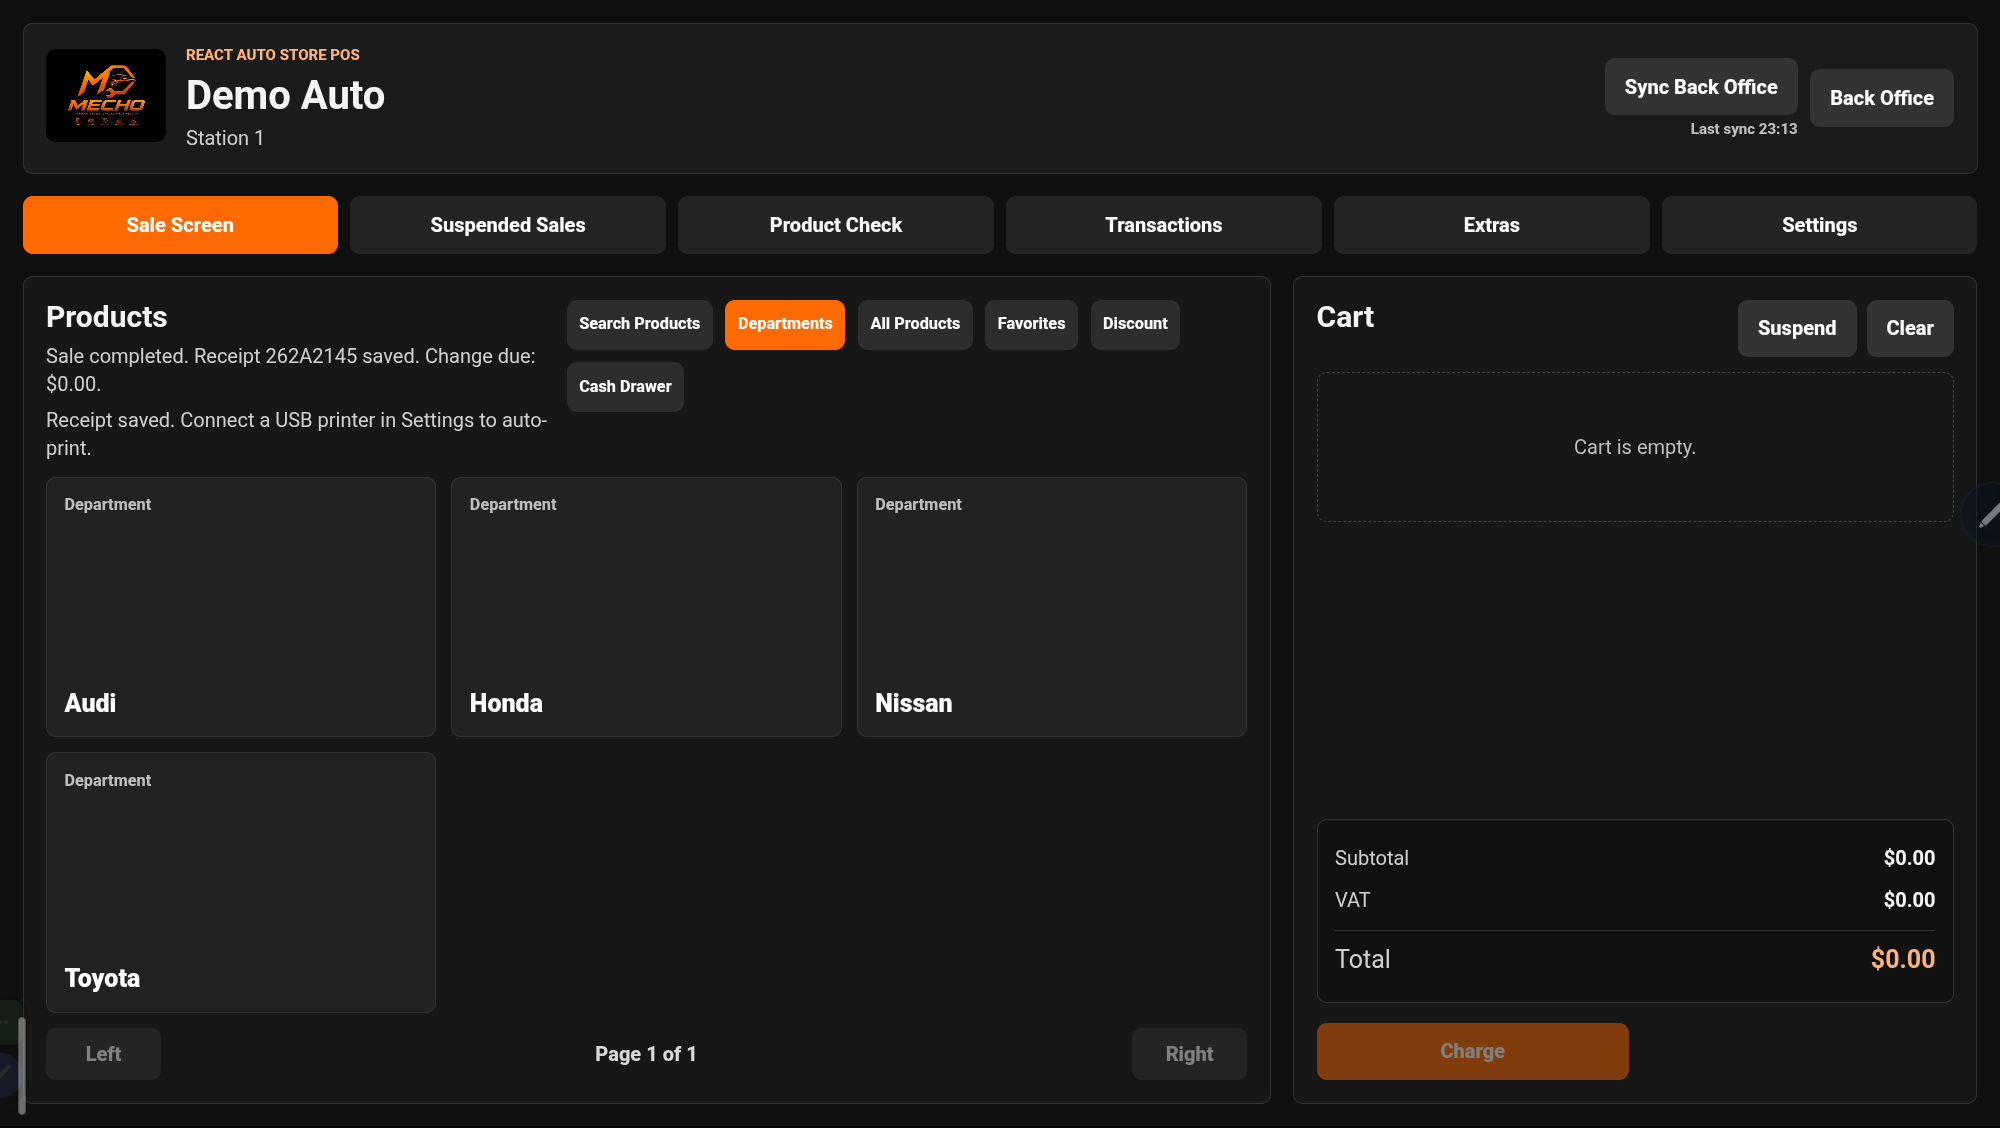The height and width of the screenshot is (1128, 2000).
Task: Click the 'Demo Auto' store title
Action: (x=285, y=95)
